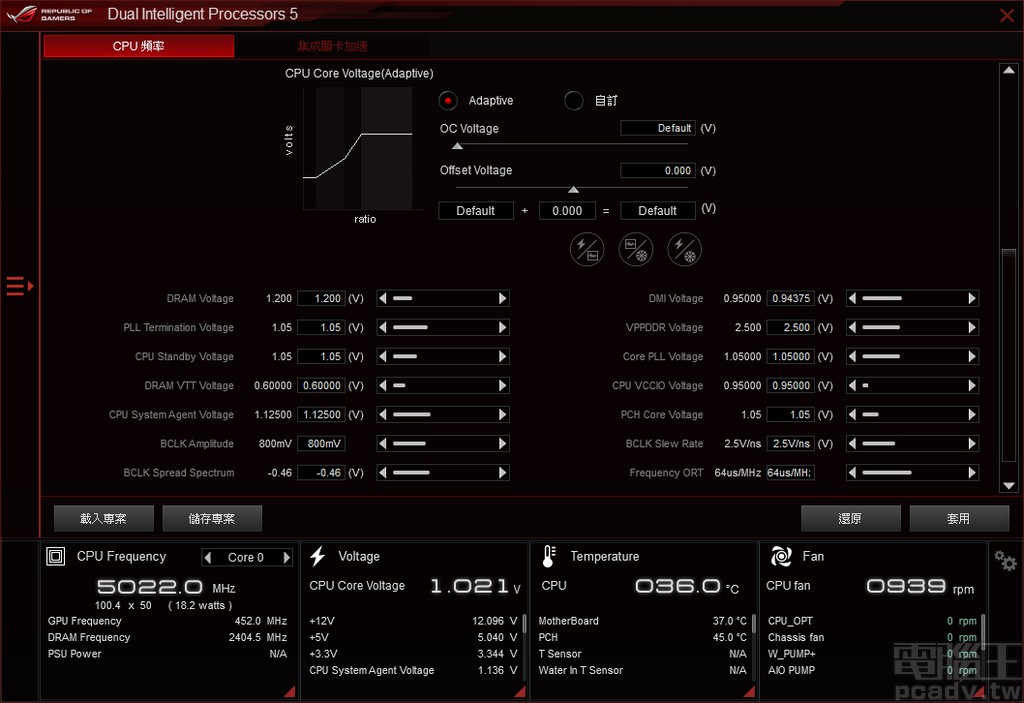
Task: Increase CPU System Agent Voltage right arrow
Action: [502, 415]
